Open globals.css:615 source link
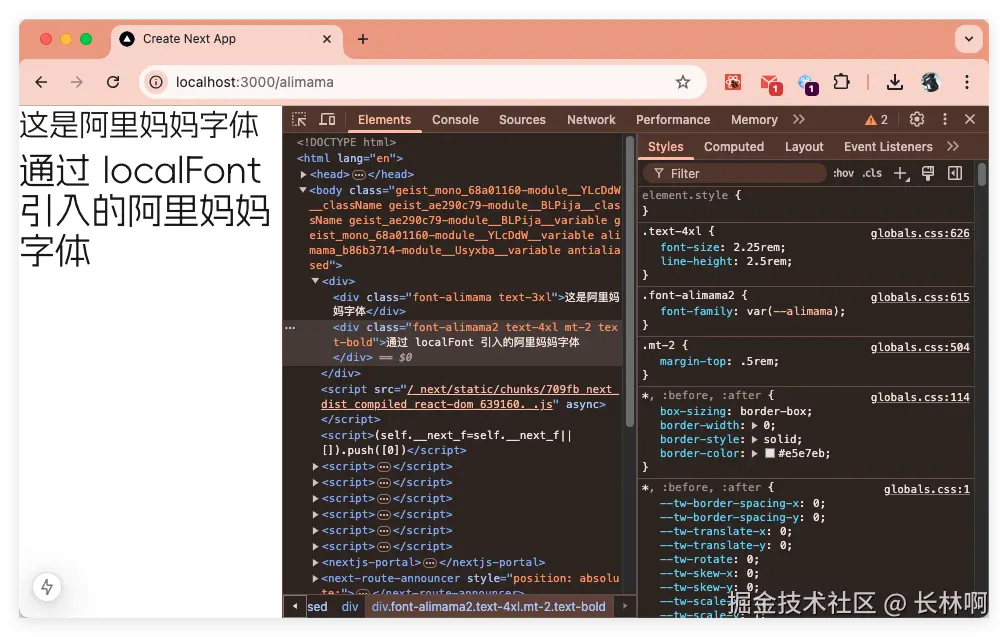 [920, 298]
